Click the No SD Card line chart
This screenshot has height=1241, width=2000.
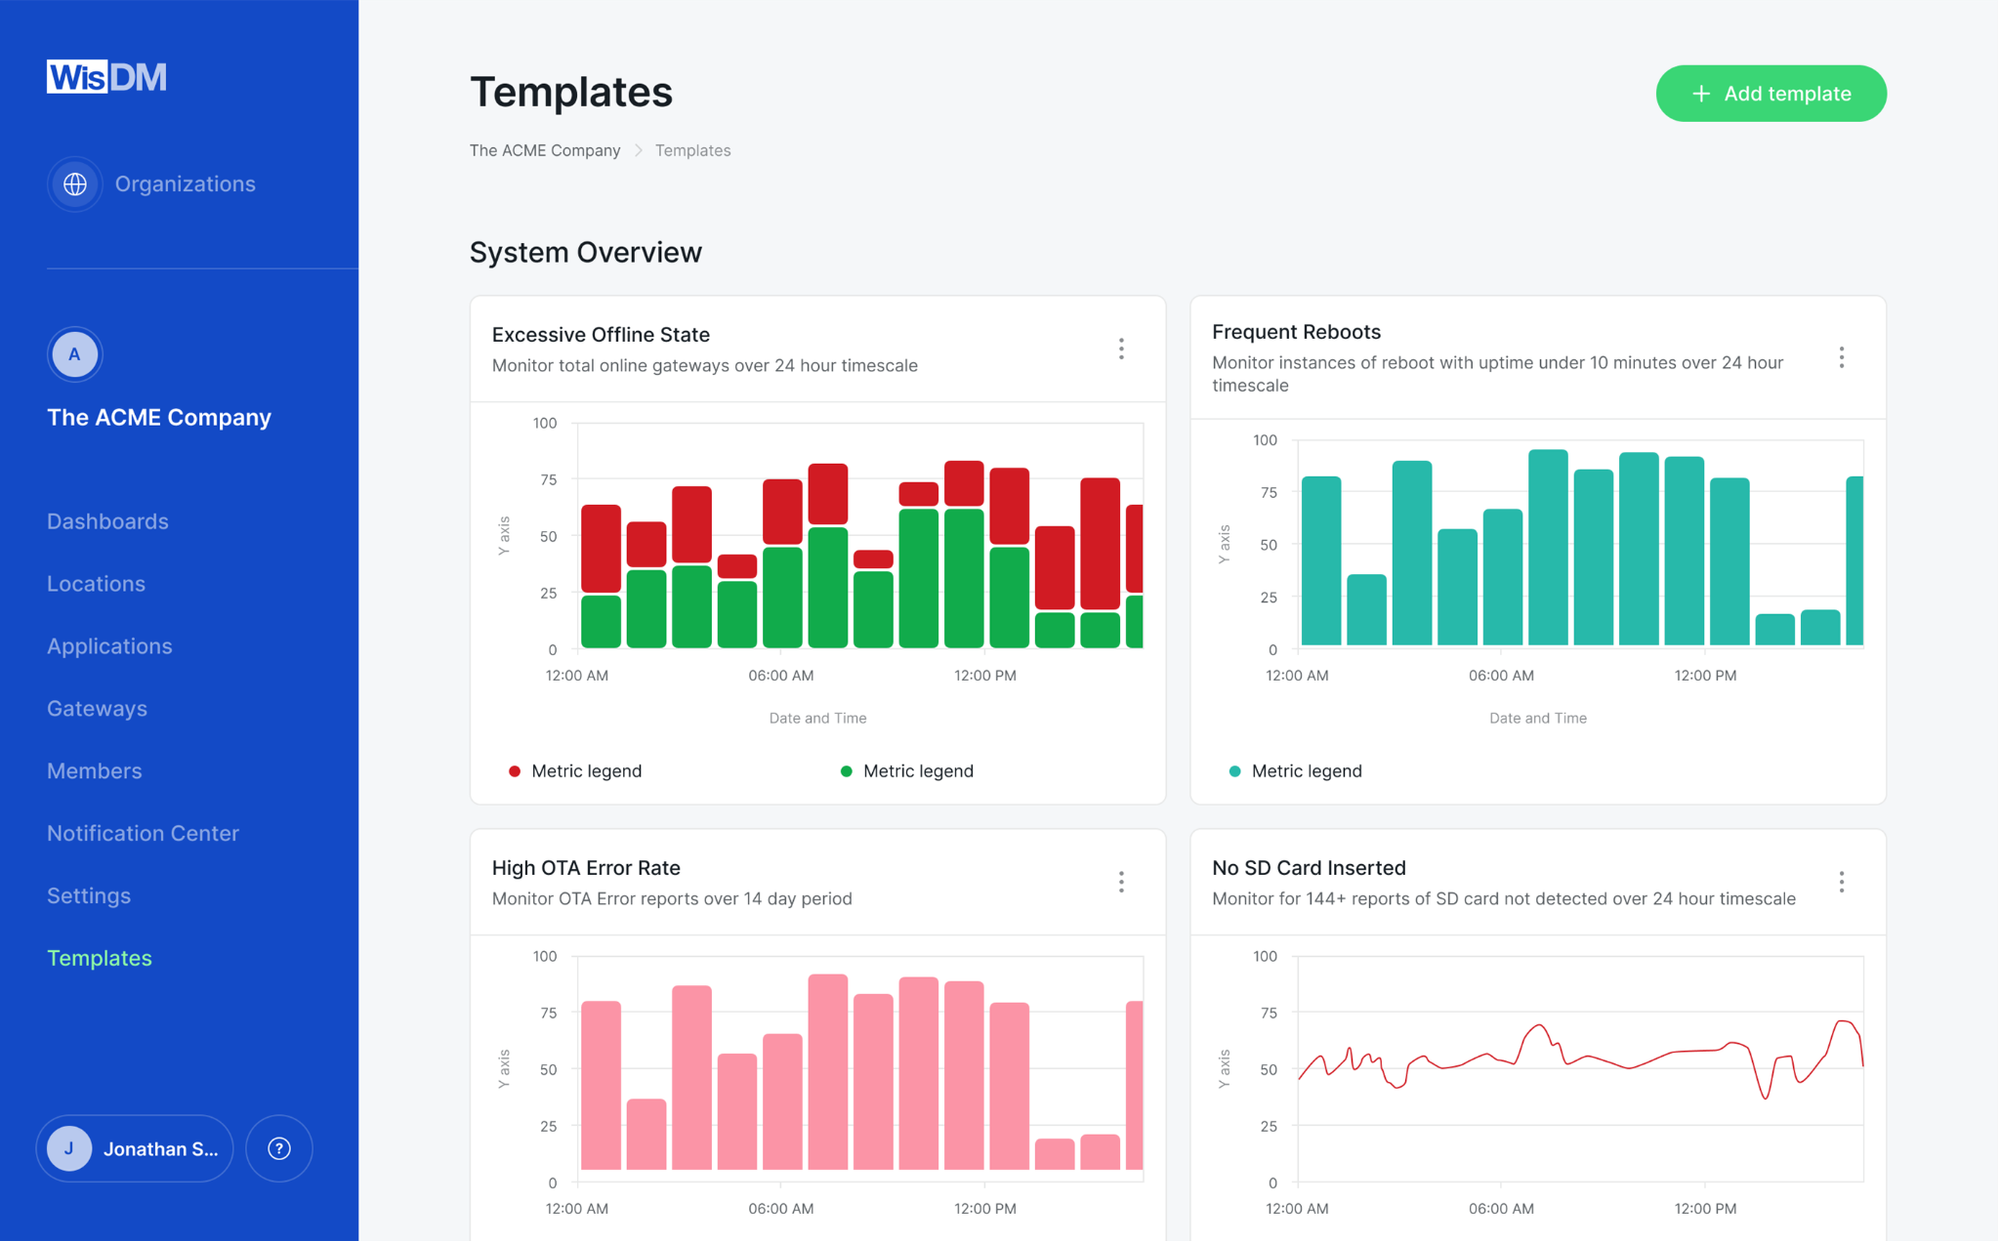pos(1580,1068)
